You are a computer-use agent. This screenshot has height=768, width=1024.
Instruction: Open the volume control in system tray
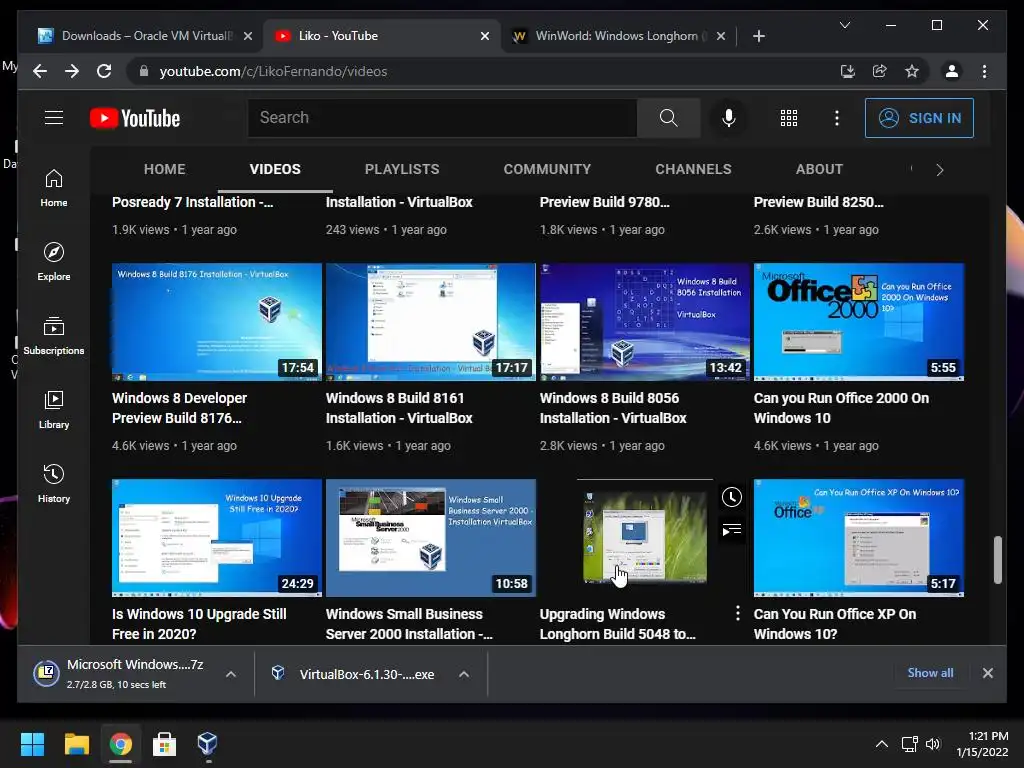pyautogui.click(x=933, y=743)
